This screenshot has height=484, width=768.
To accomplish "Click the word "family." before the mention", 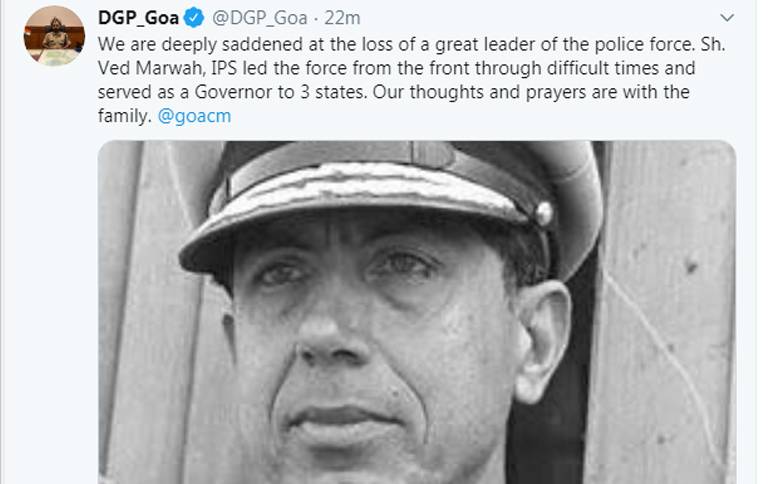I will point(125,116).
